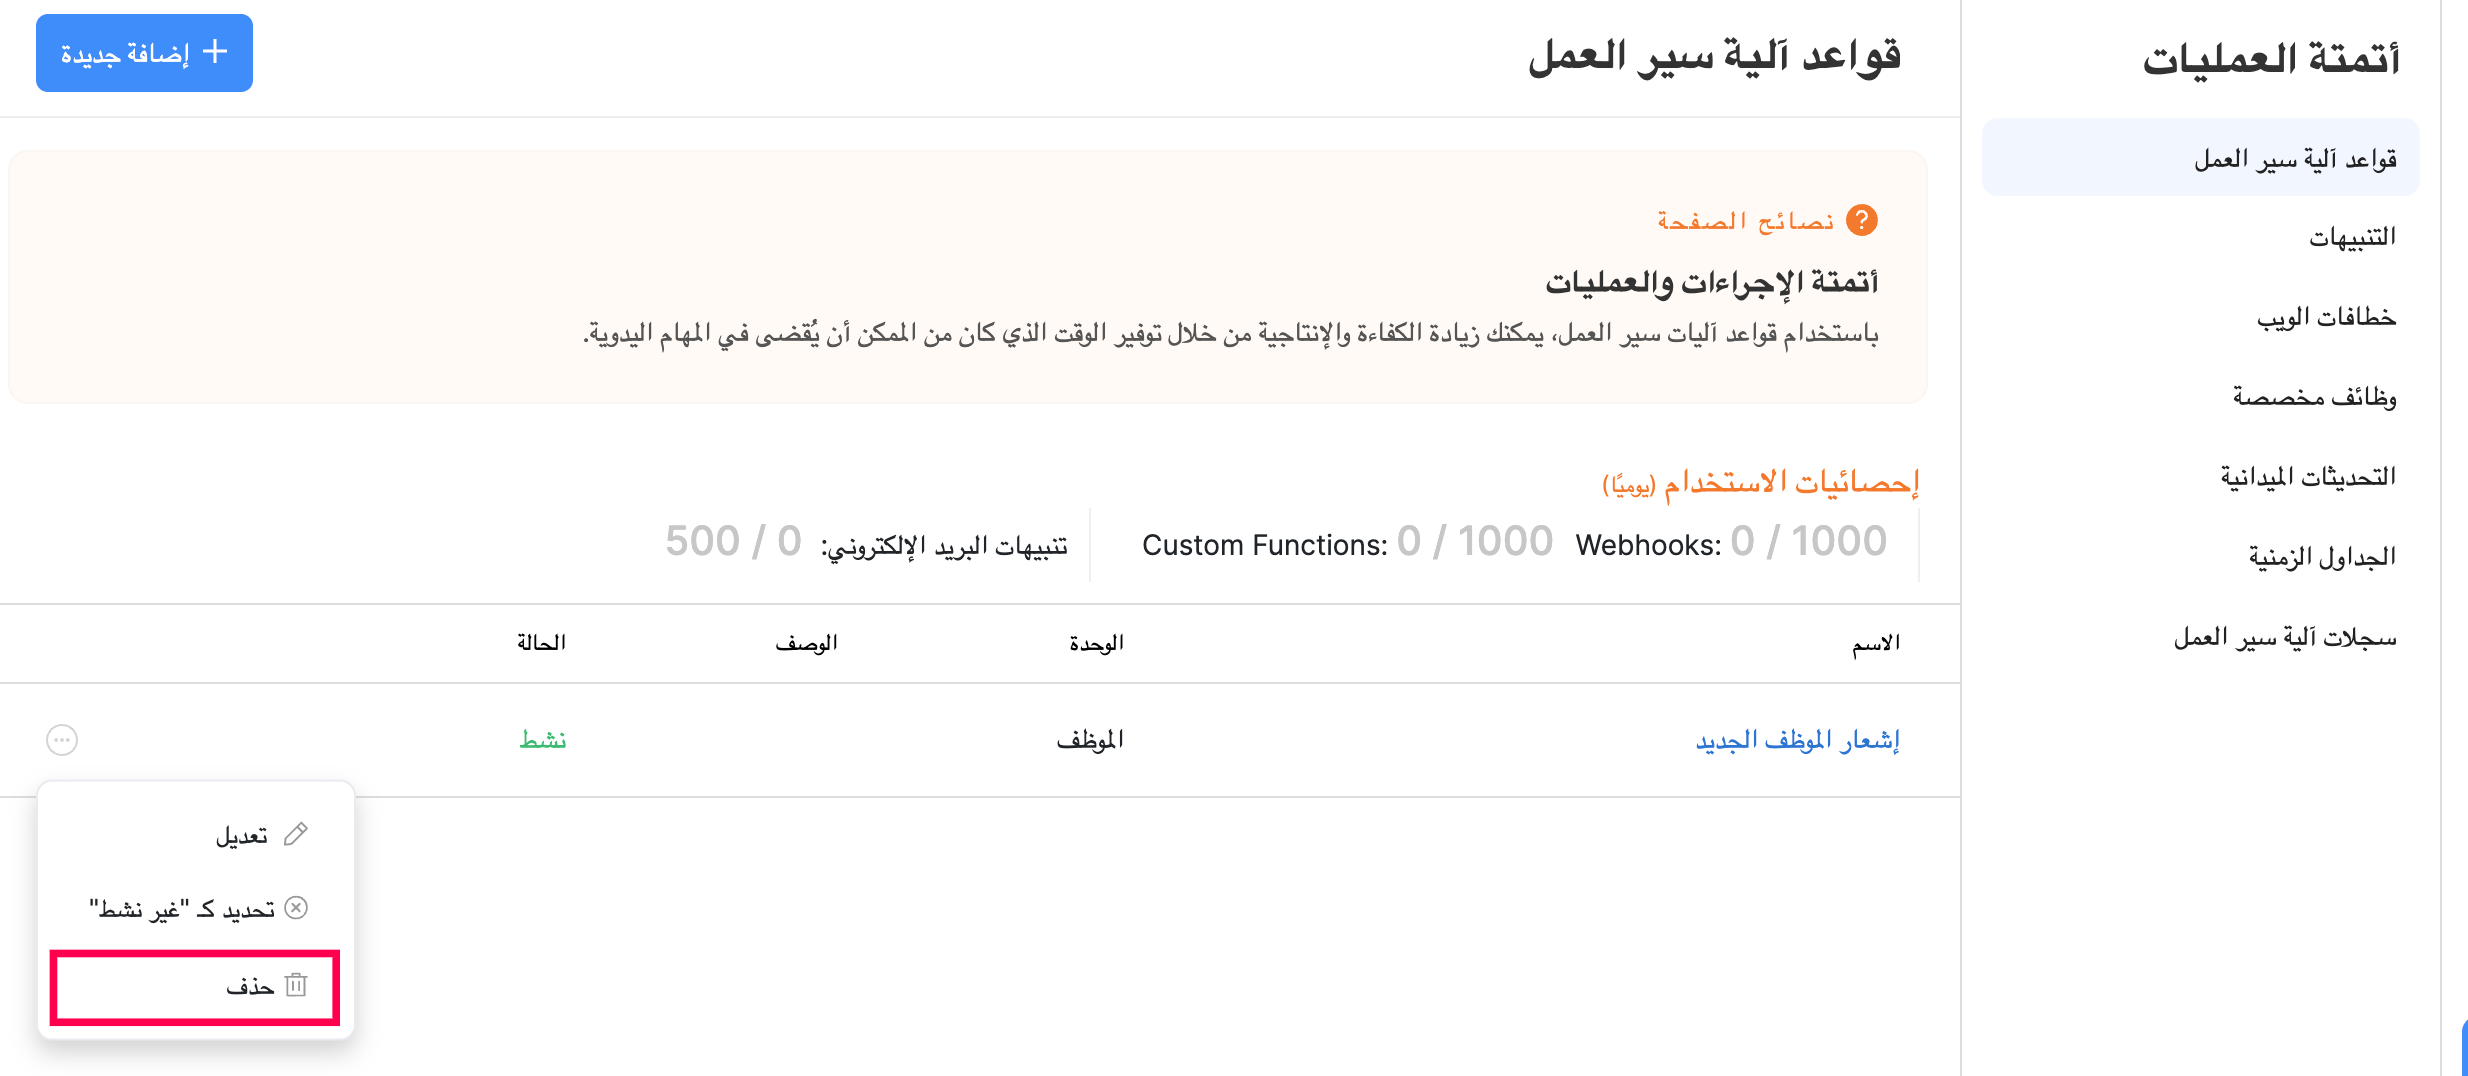Open the إشعار الموظف الجديد rule link
2468x1076 pixels.
1797,740
